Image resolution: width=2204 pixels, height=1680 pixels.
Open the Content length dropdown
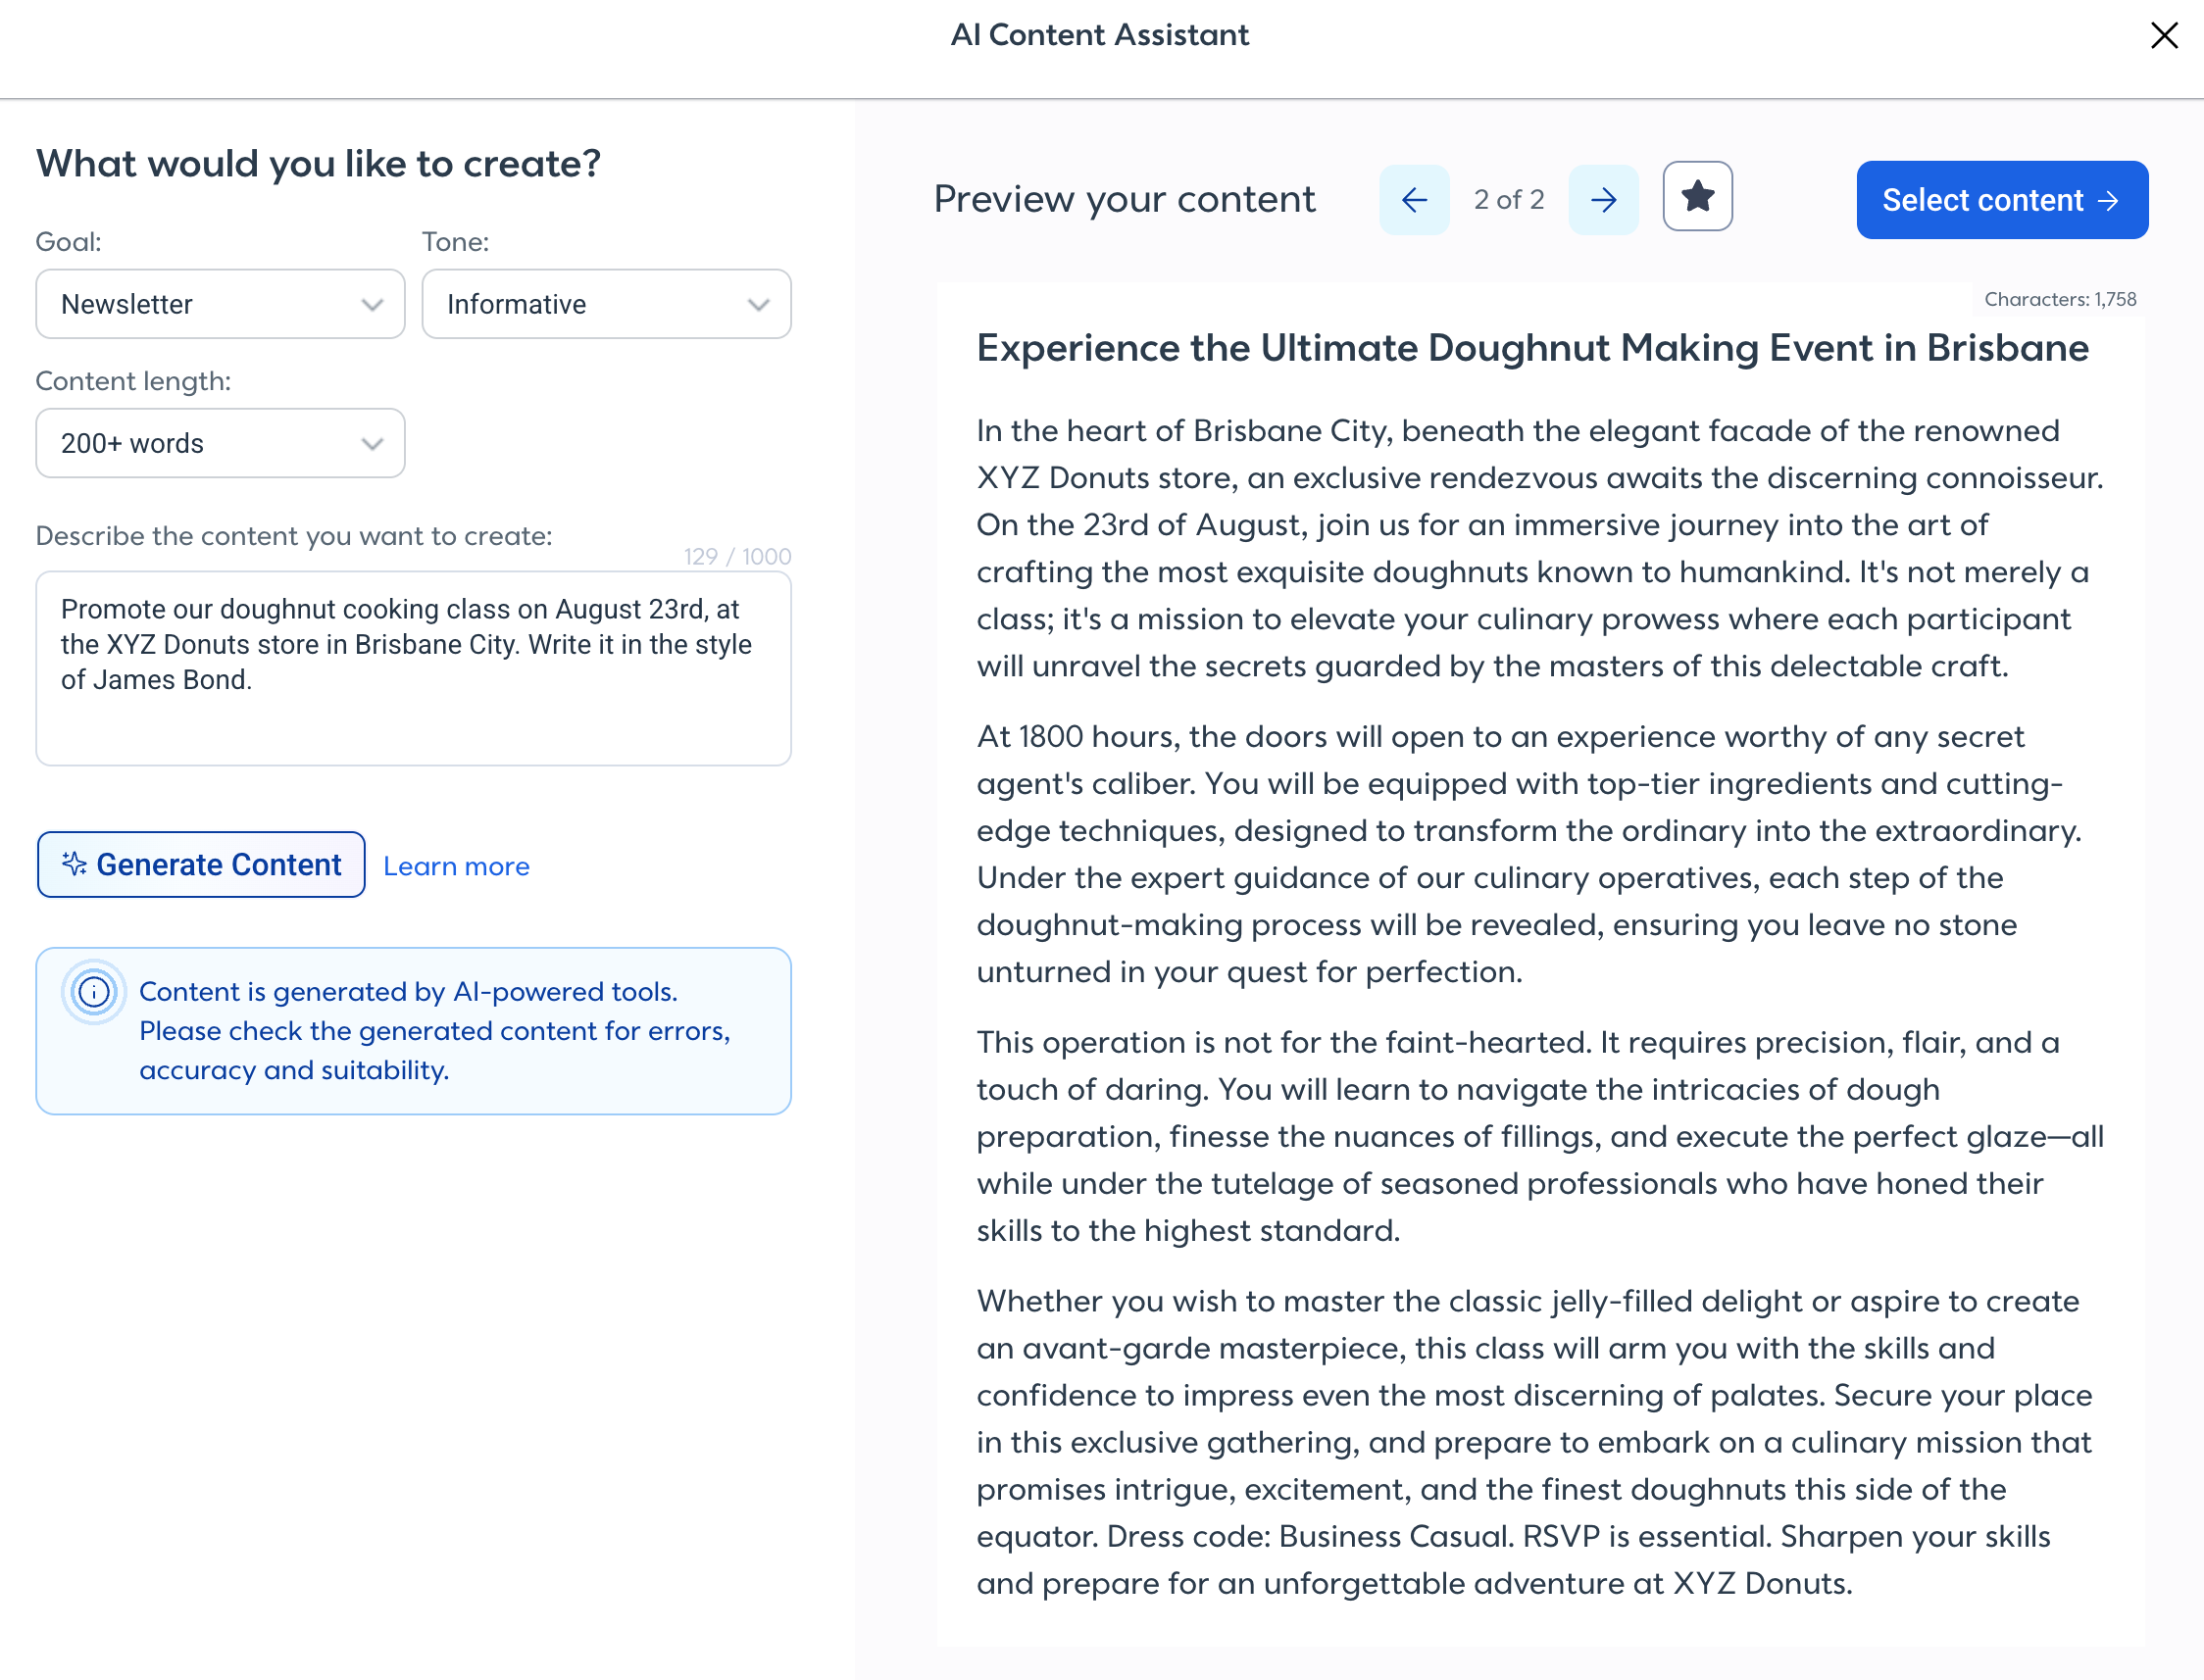(x=220, y=443)
